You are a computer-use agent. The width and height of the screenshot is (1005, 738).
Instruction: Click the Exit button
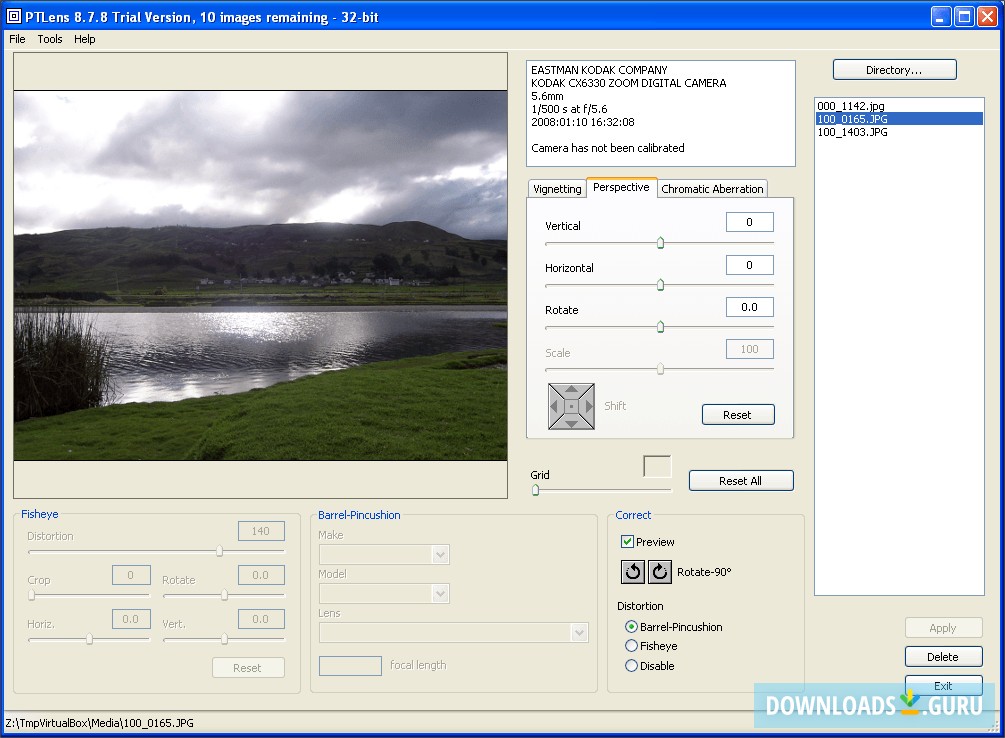click(x=943, y=685)
